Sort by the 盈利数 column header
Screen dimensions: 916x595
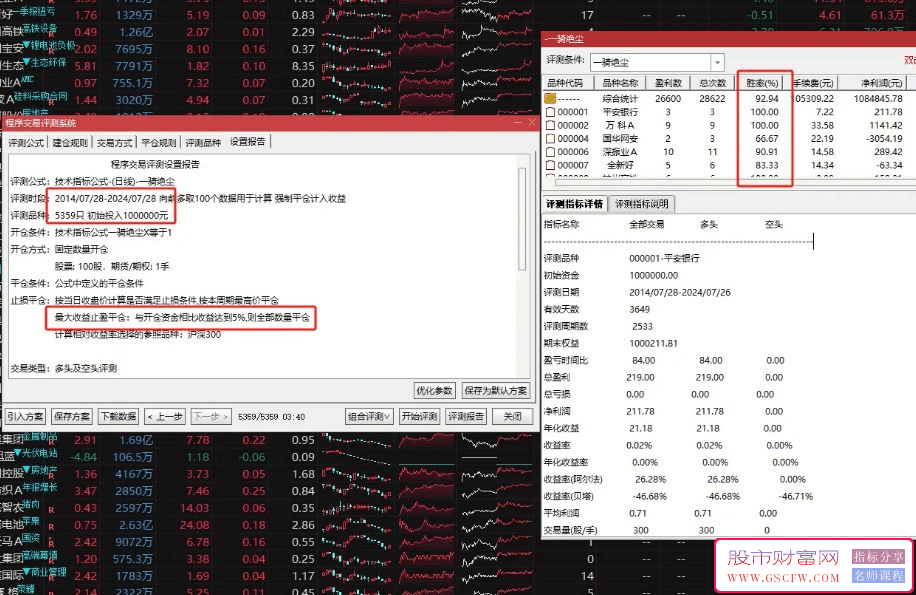click(668, 83)
